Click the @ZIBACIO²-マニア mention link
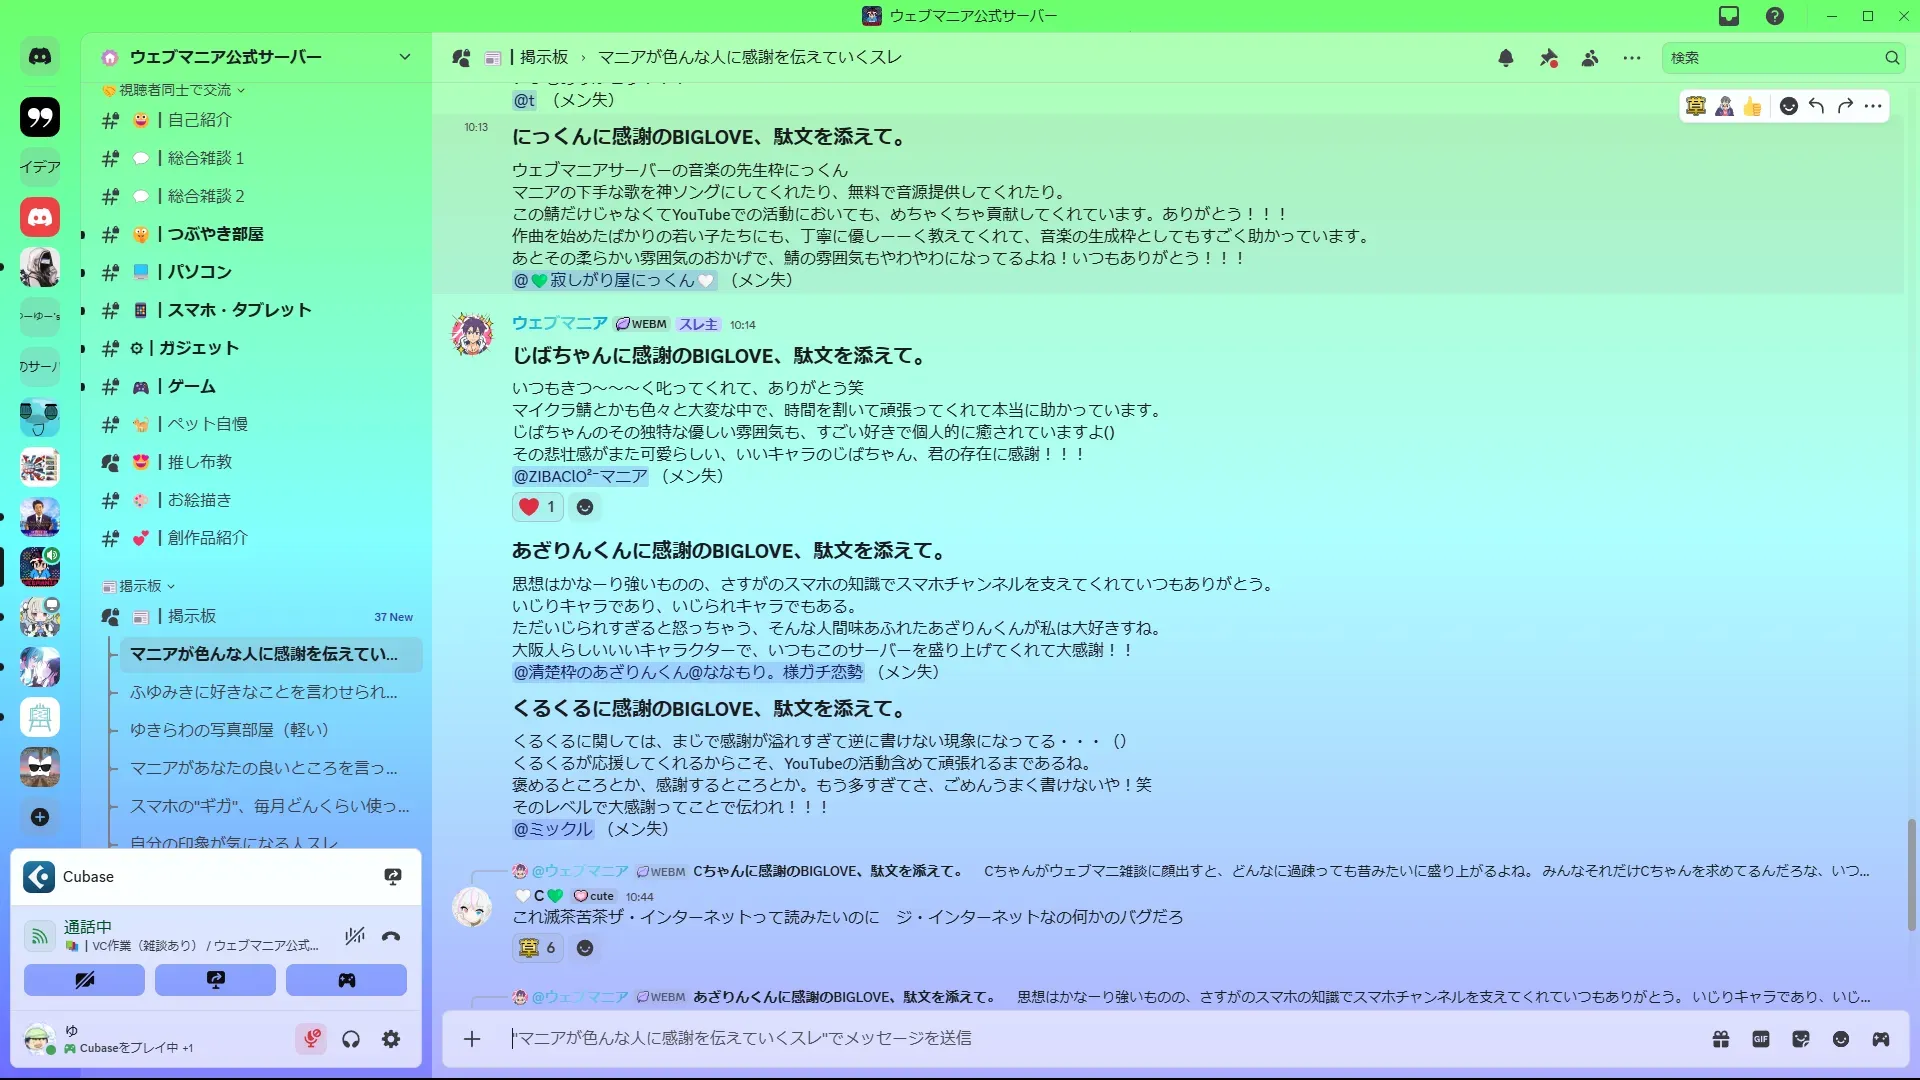 580,476
